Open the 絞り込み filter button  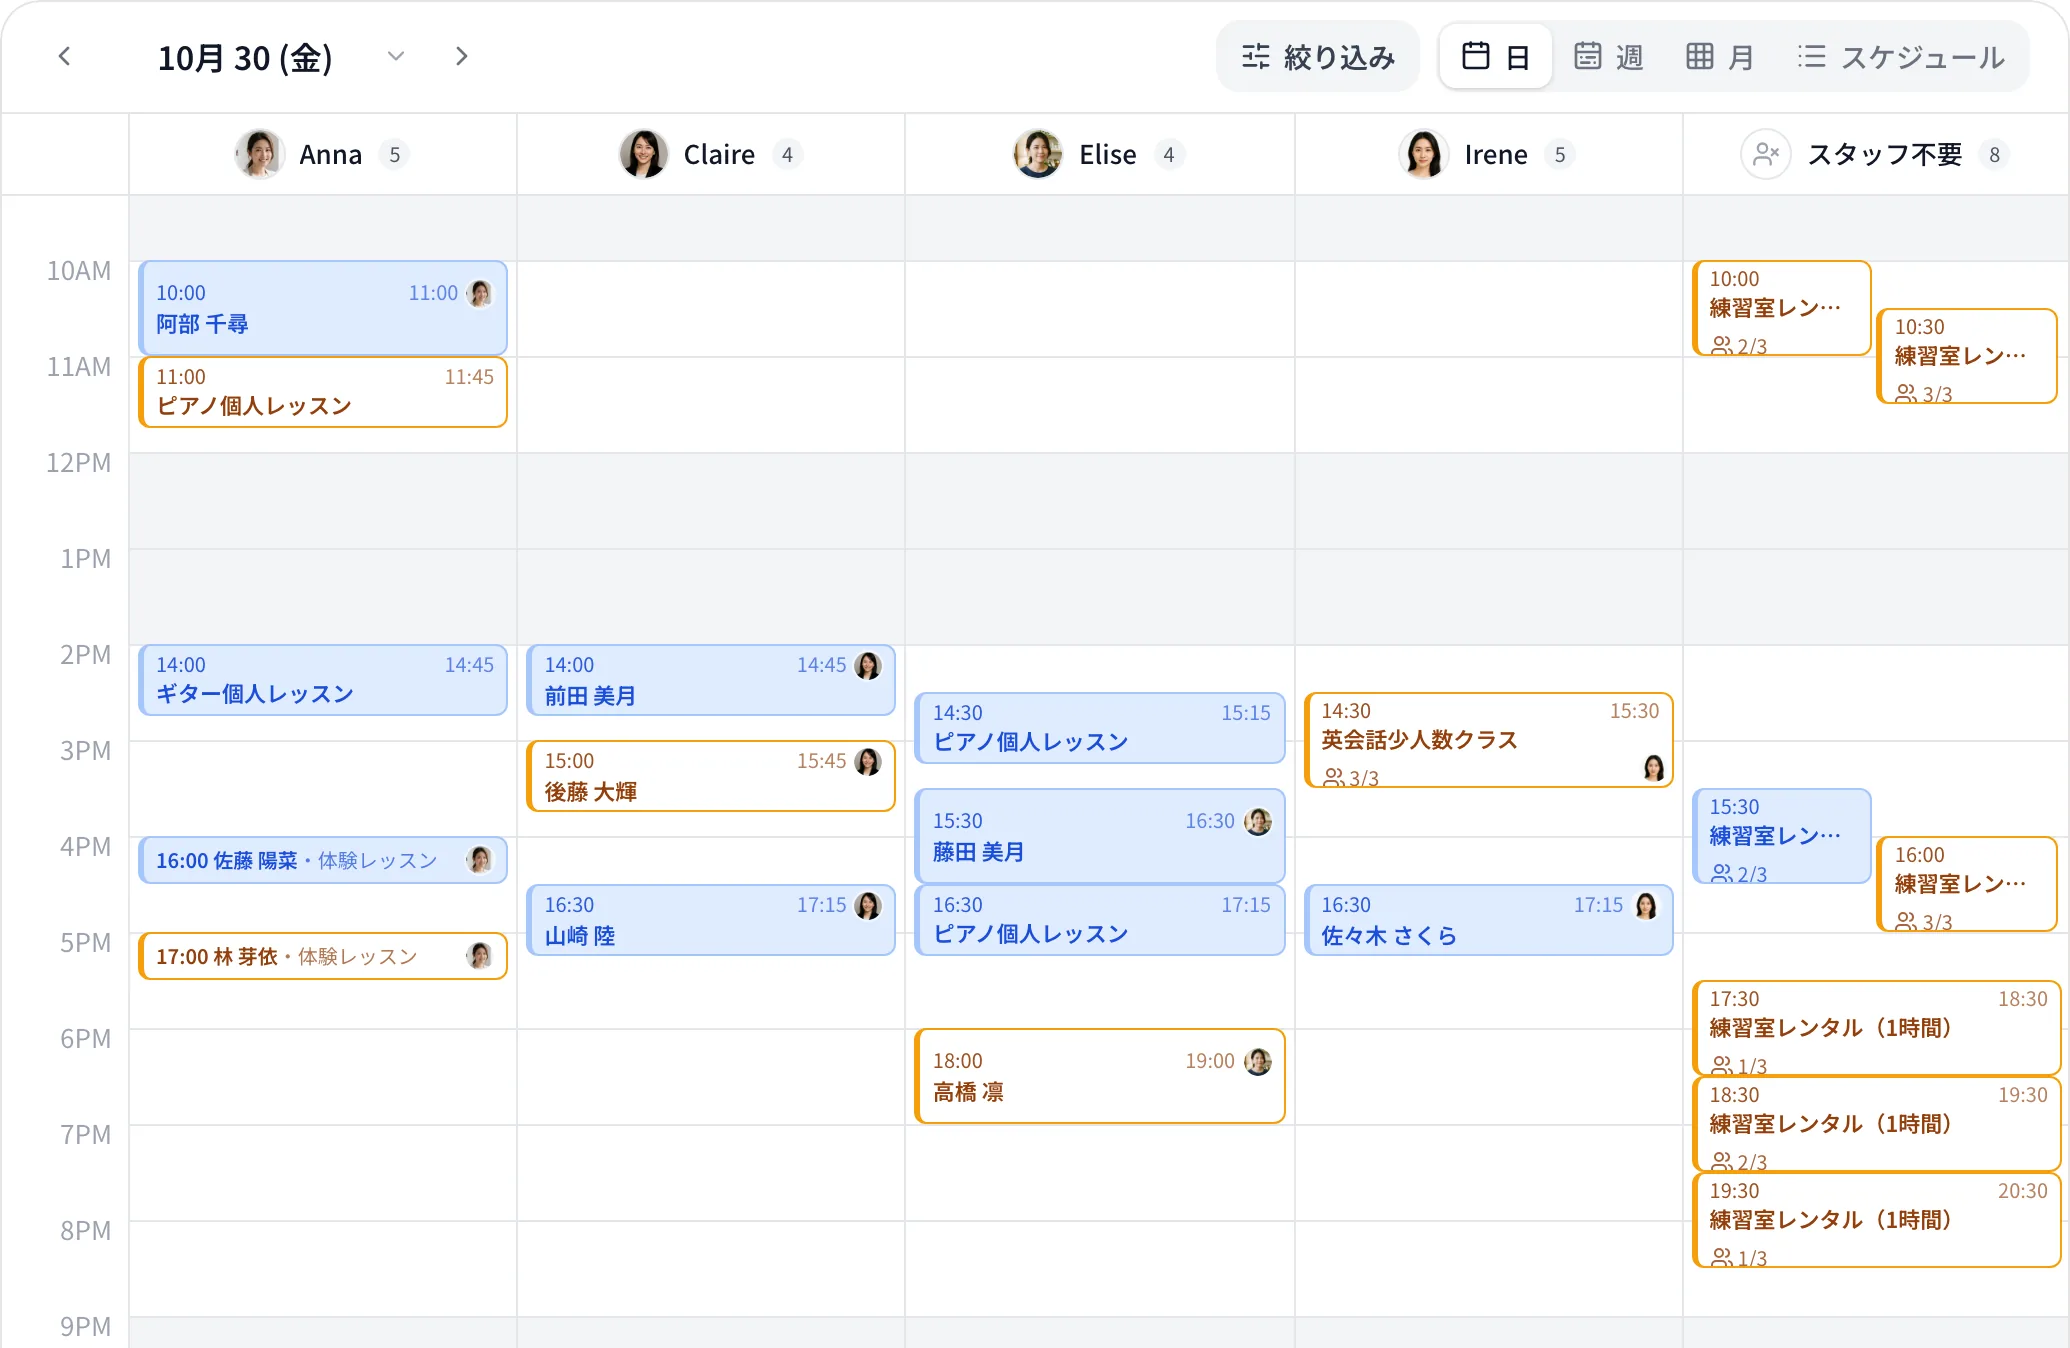pos(1318,57)
